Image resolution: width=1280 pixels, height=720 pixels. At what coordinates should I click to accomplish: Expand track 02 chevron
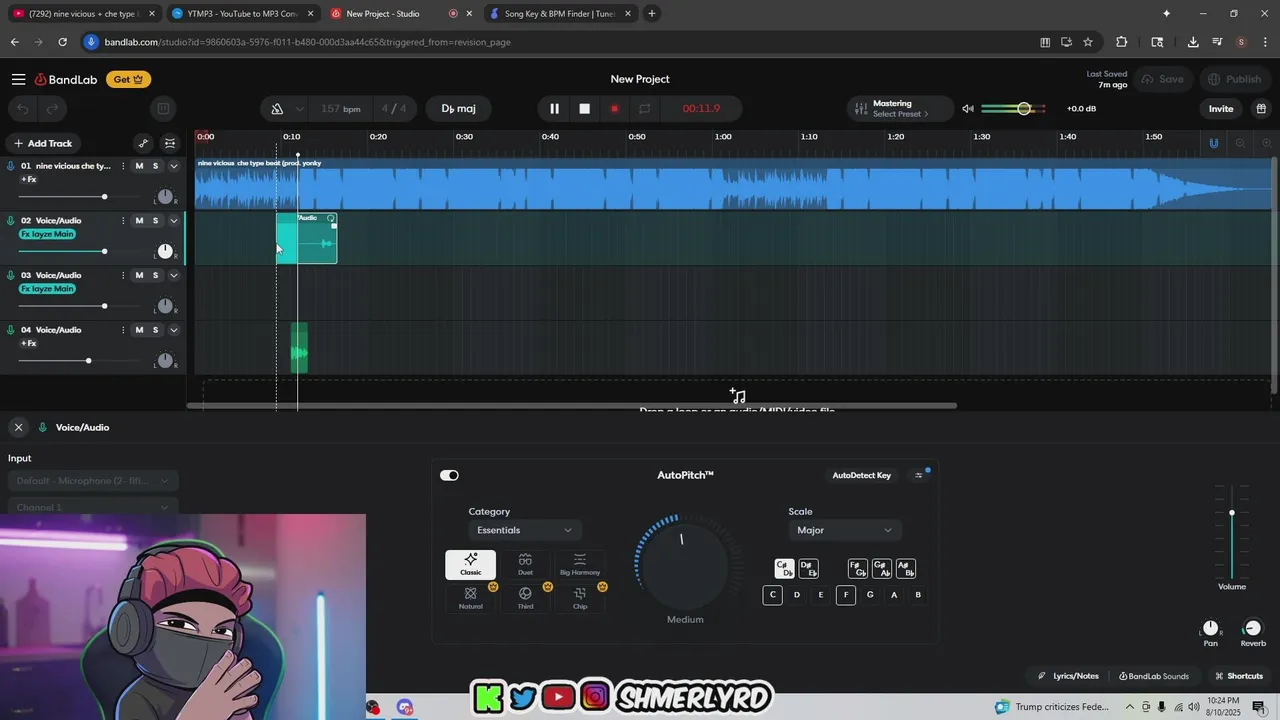[x=174, y=221]
